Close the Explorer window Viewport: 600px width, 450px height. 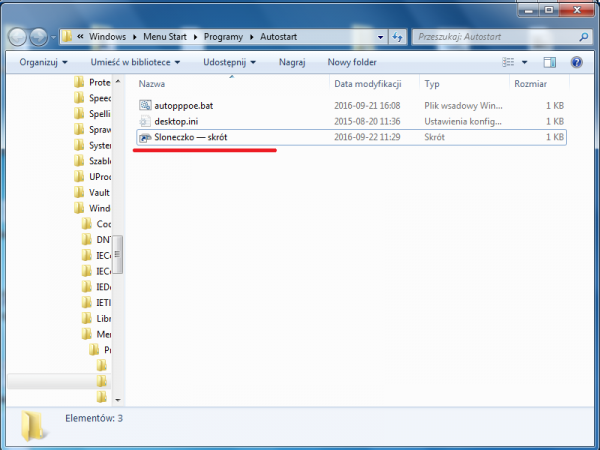coord(577,10)
